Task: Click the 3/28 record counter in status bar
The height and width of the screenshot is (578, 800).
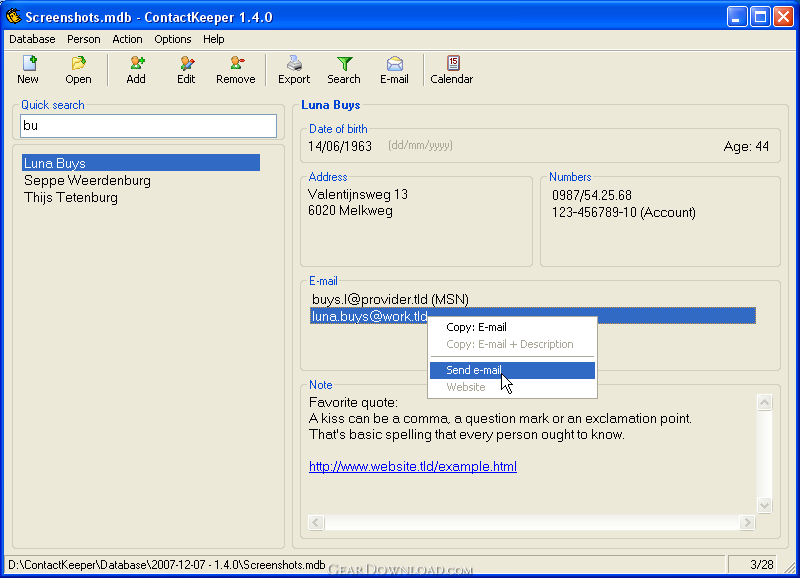Action: 762,565
